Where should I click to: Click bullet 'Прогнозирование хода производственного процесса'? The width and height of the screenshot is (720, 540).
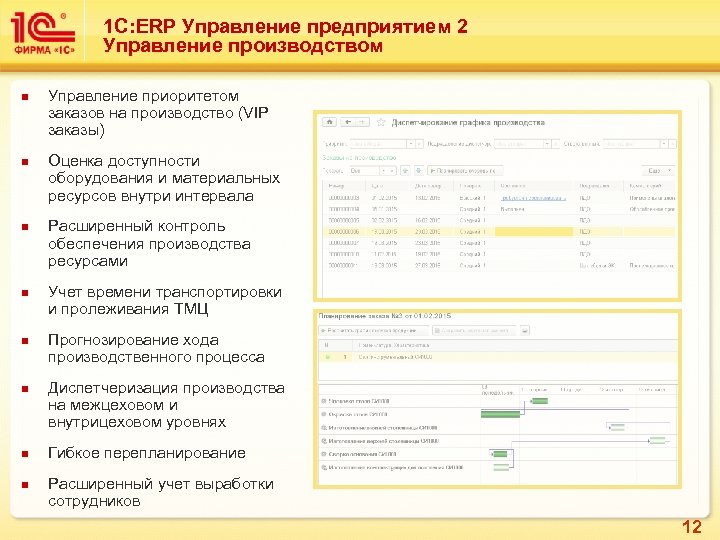point(156,349)
